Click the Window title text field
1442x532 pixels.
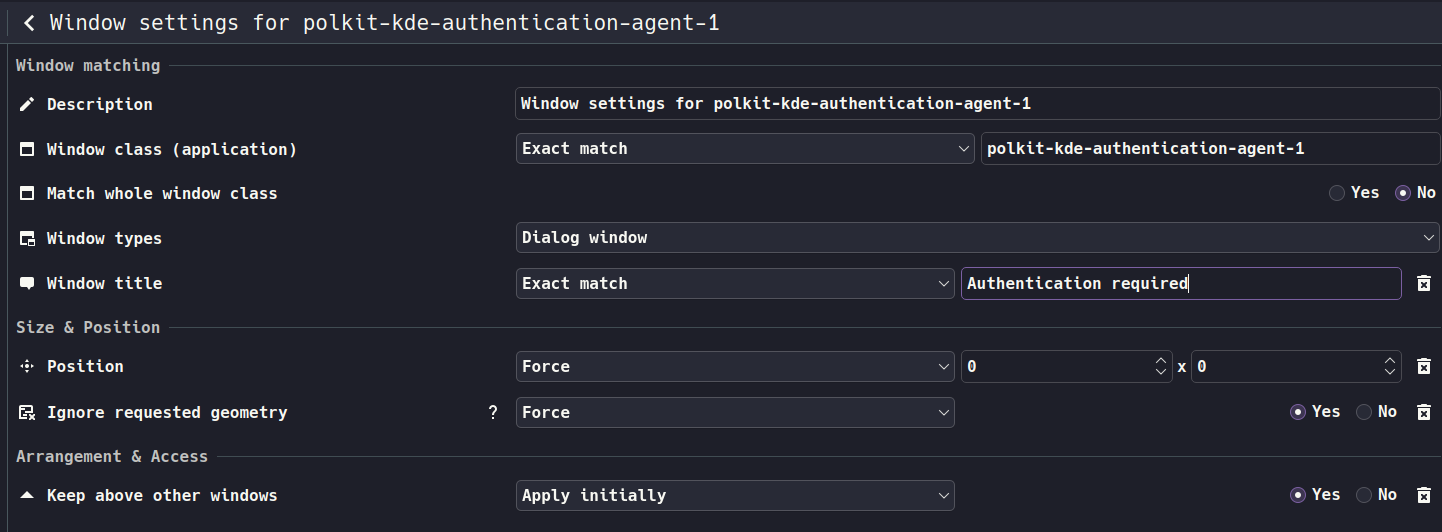click(1180, 284)
